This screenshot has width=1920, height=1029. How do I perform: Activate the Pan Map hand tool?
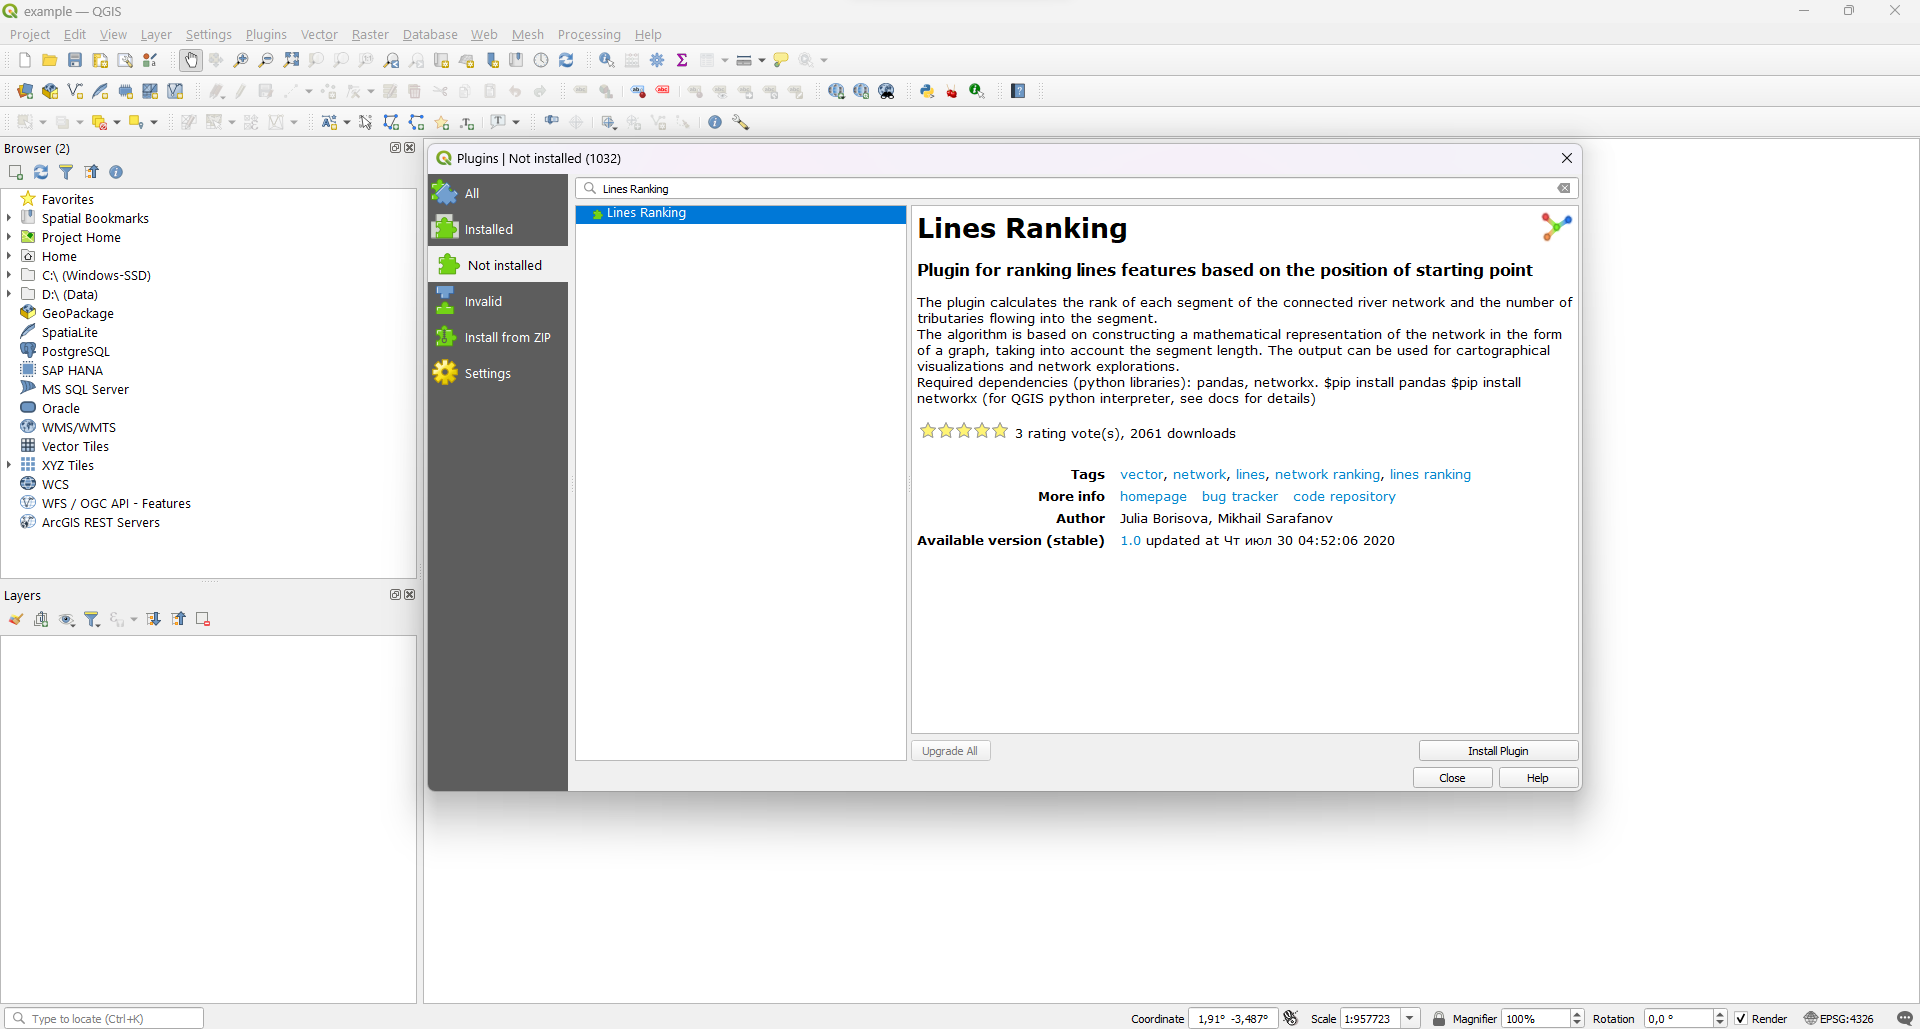191,60
